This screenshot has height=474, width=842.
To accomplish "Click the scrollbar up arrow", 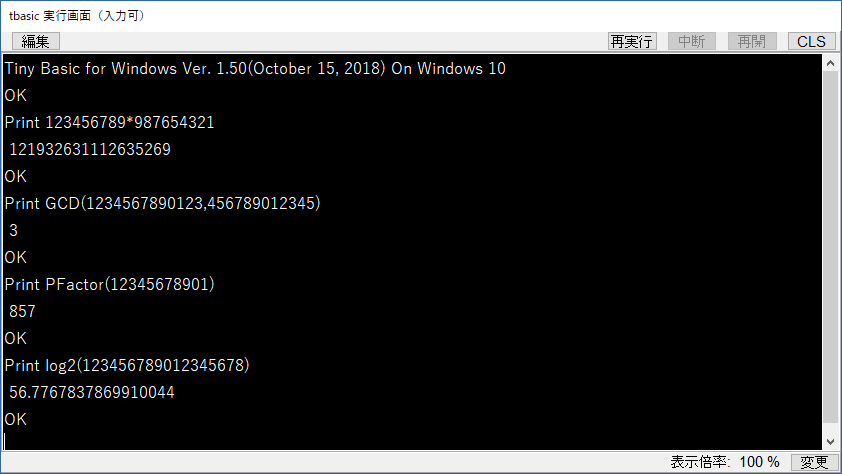I will [830, 63].
